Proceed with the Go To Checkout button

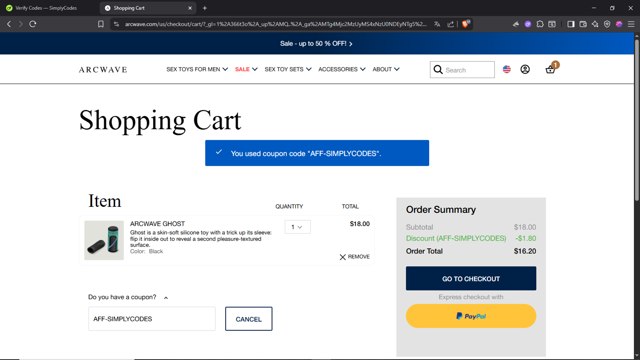(471, 278)
